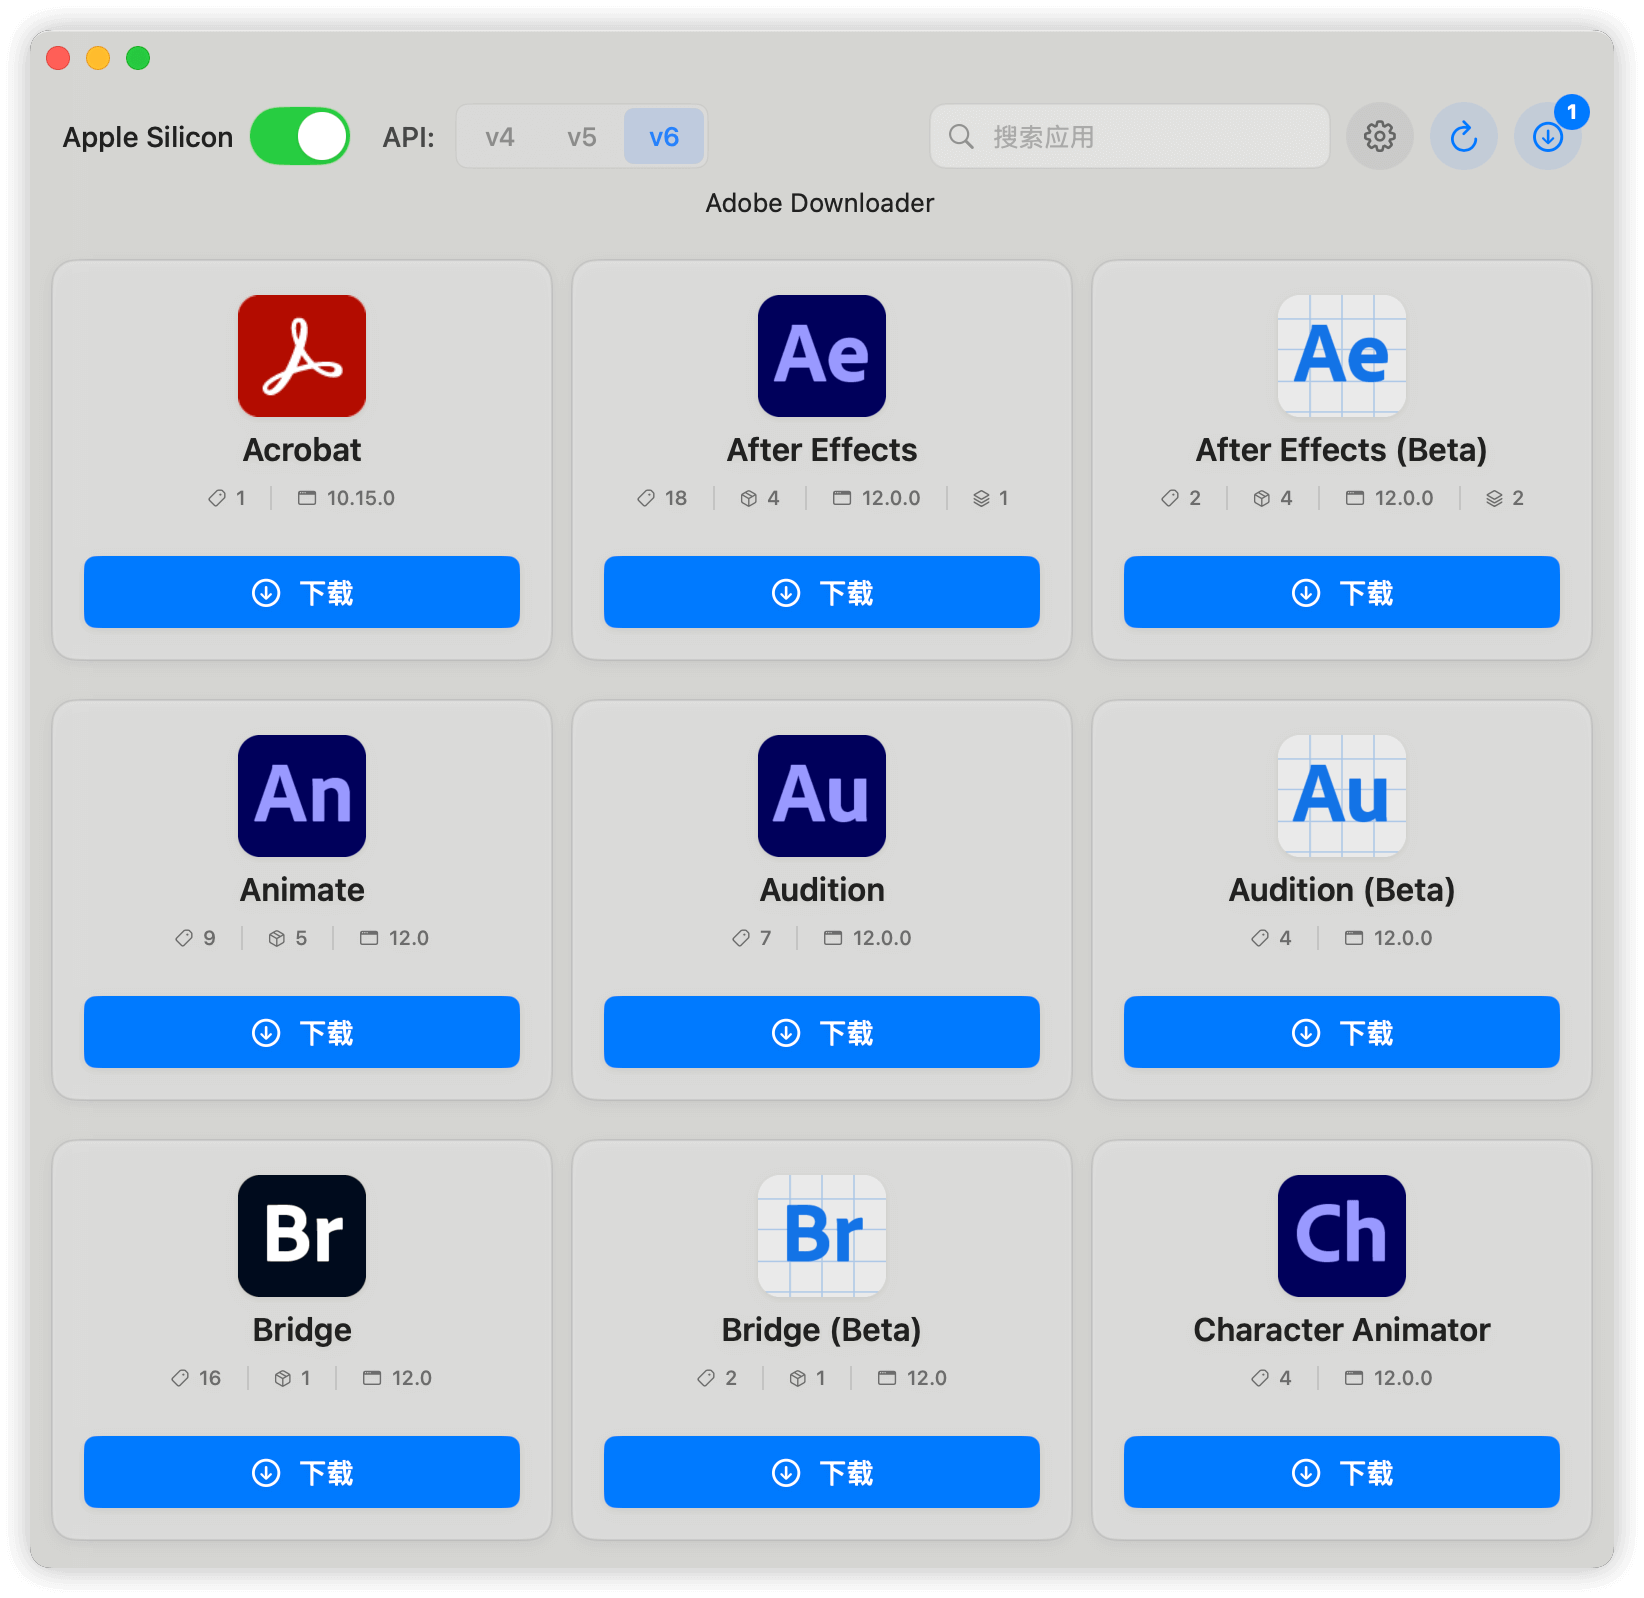Screen dimensions: 1644x1598
Task: Click the Animate app icon
Action: [302, 796]
